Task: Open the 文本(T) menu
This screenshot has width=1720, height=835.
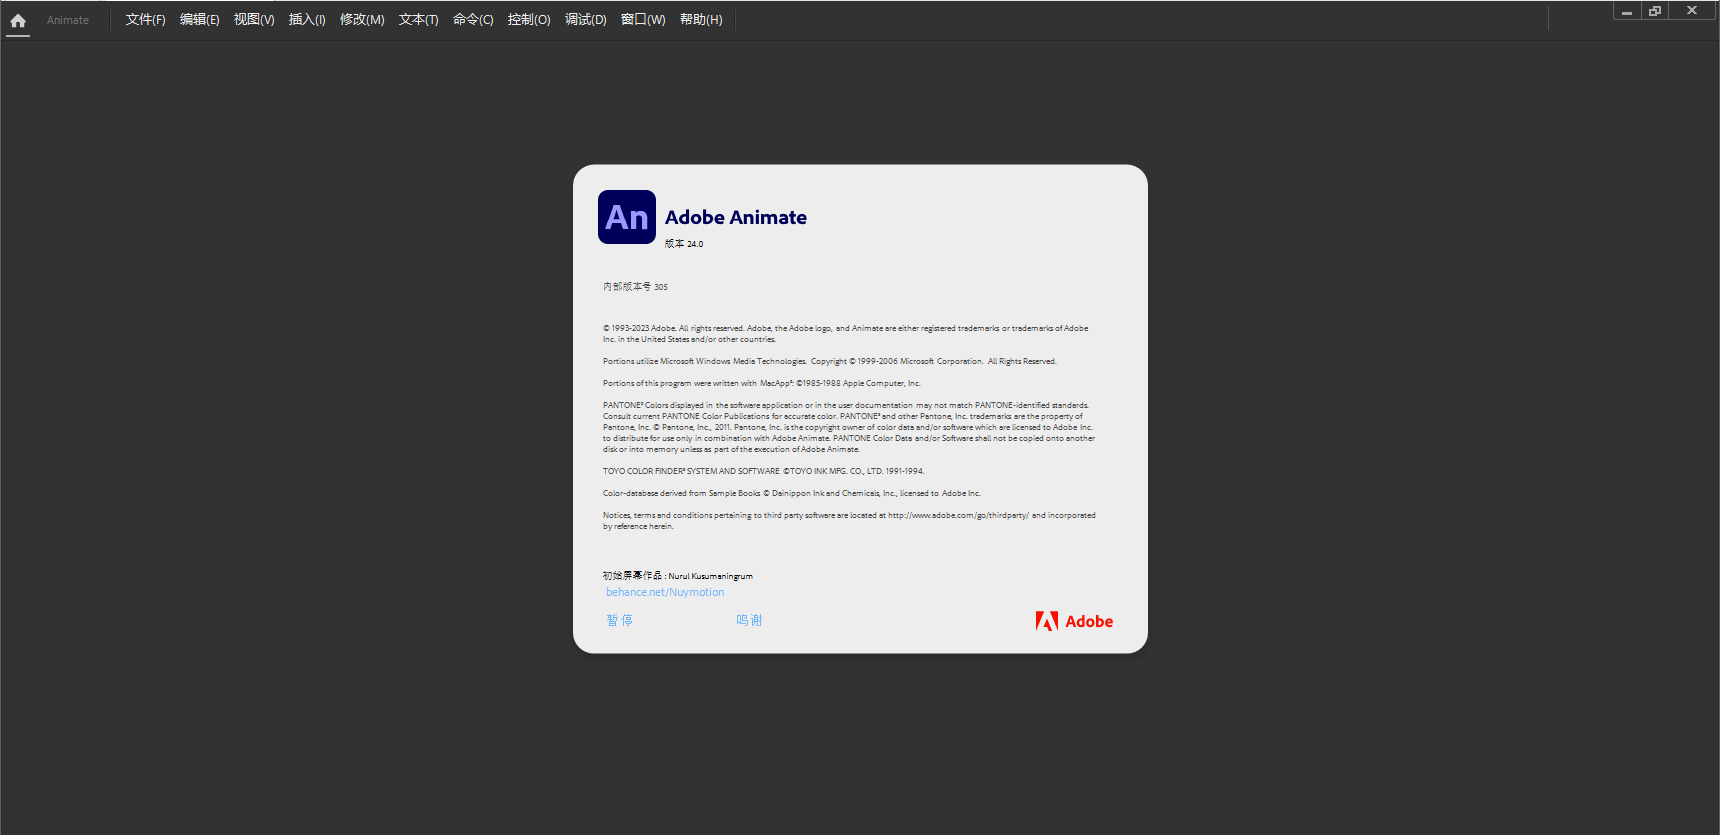Action: (x=419, y=20)
